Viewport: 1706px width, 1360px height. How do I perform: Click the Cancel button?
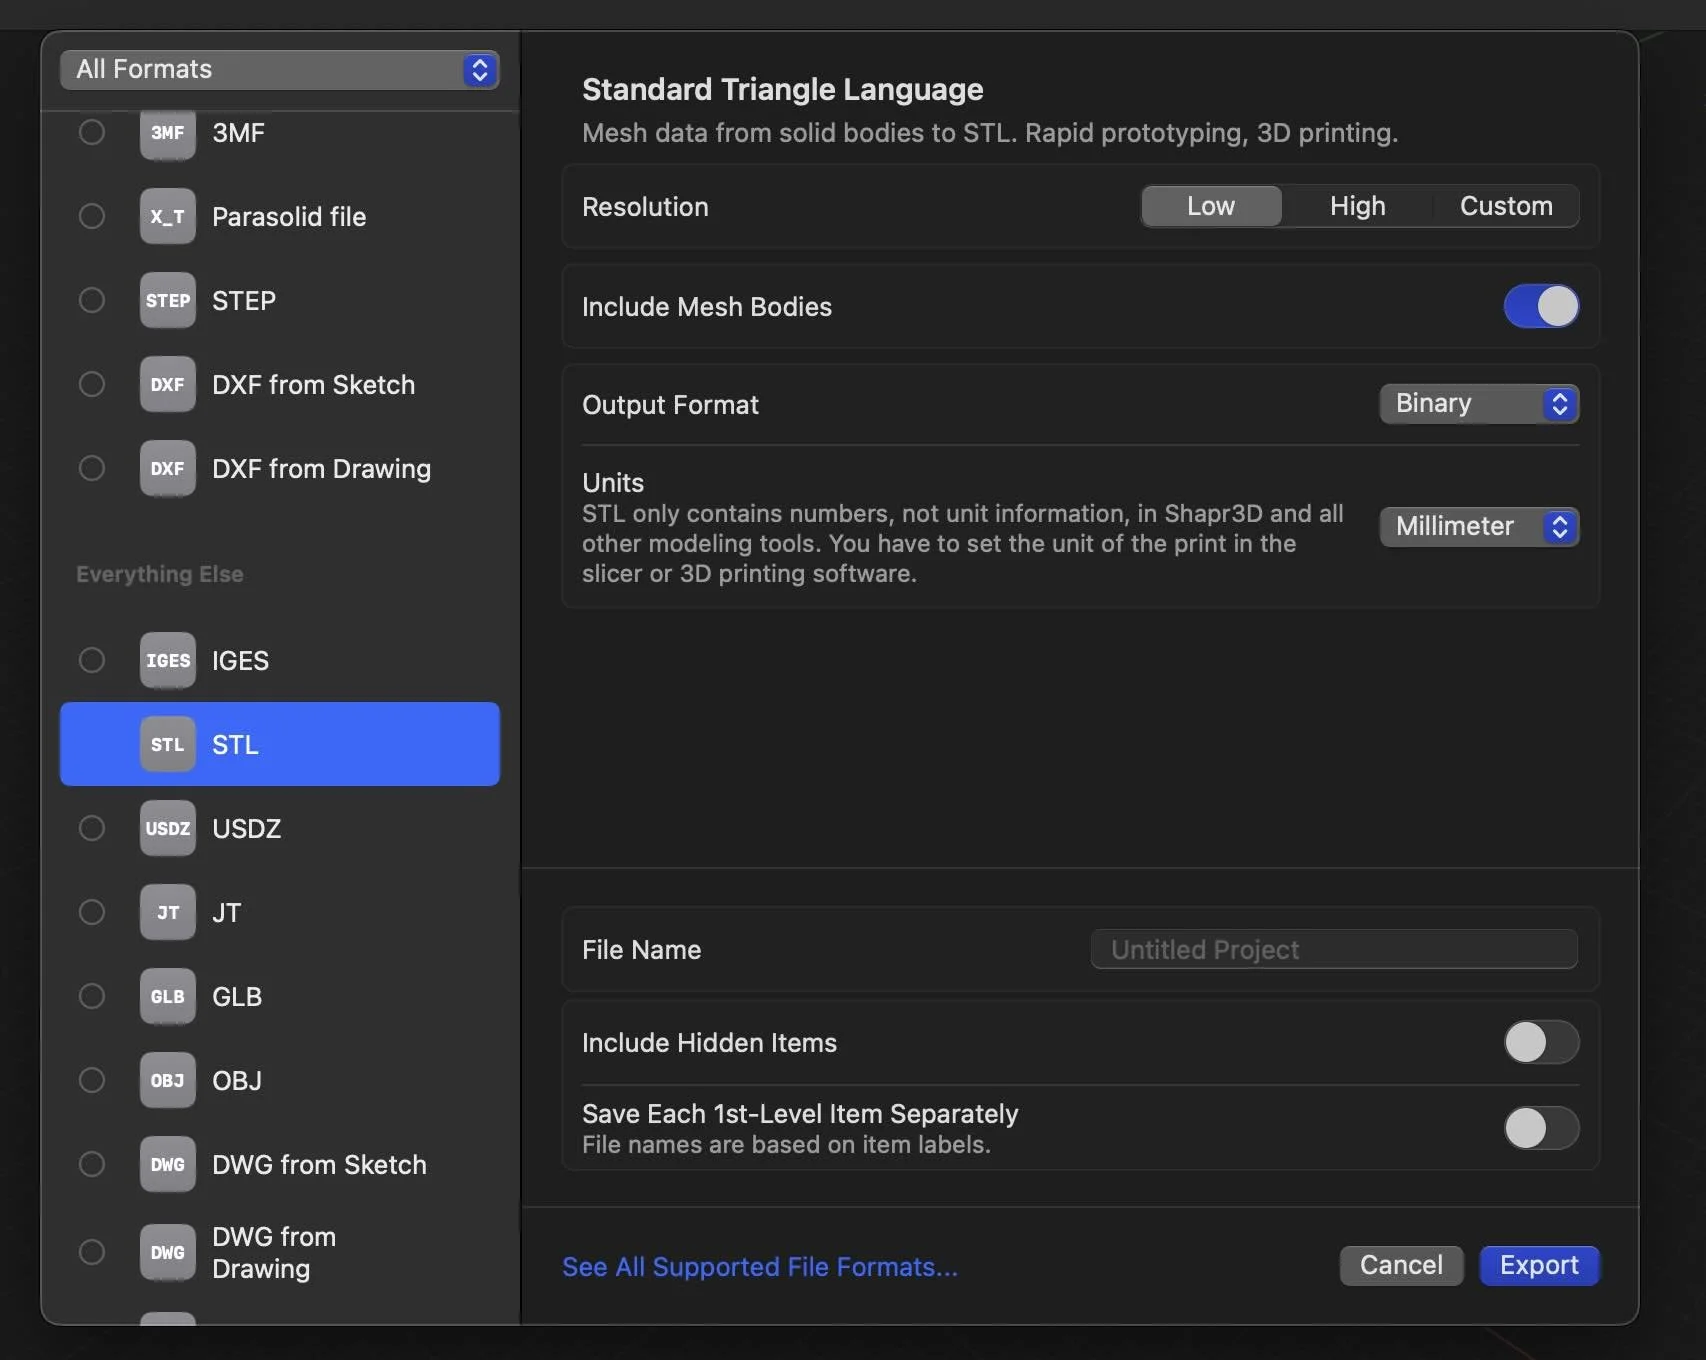(x=1401, y=1266)
